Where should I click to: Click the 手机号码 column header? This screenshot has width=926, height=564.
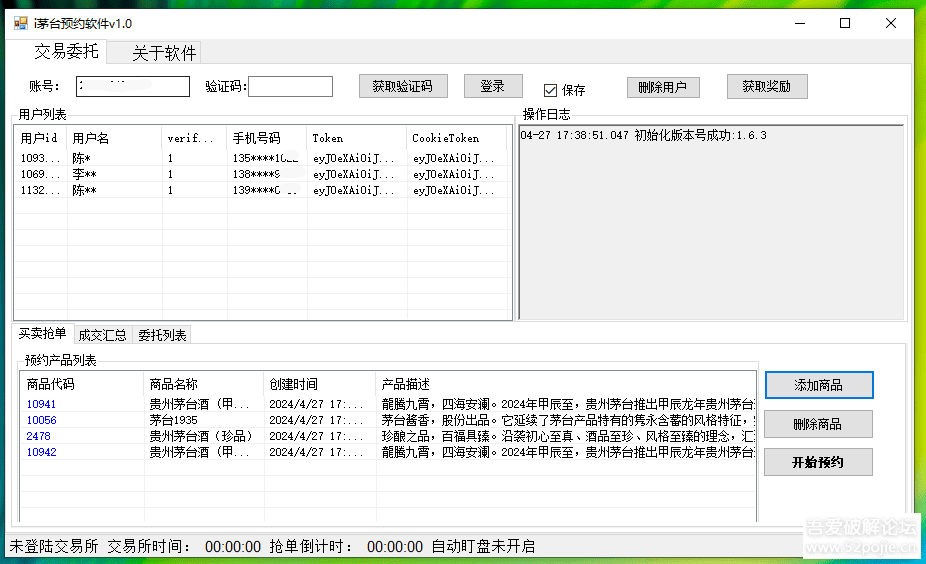coord(267,138)
